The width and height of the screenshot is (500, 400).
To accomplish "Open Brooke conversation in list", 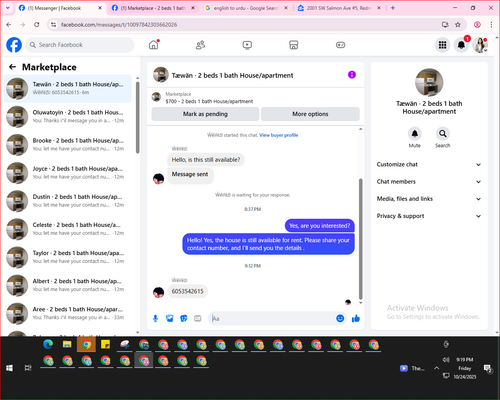I will [x=68, y=145].
